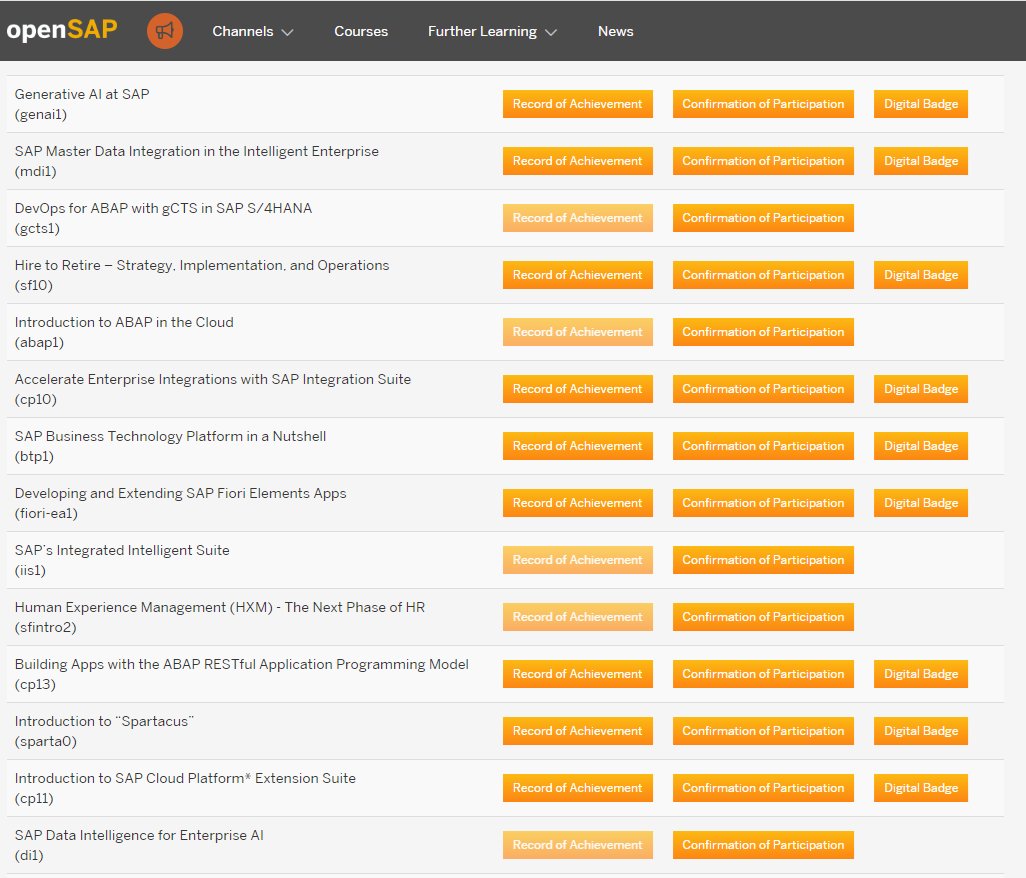
Task: Select the Generative AI at SAP course title
Action: [x=82, y=94]
